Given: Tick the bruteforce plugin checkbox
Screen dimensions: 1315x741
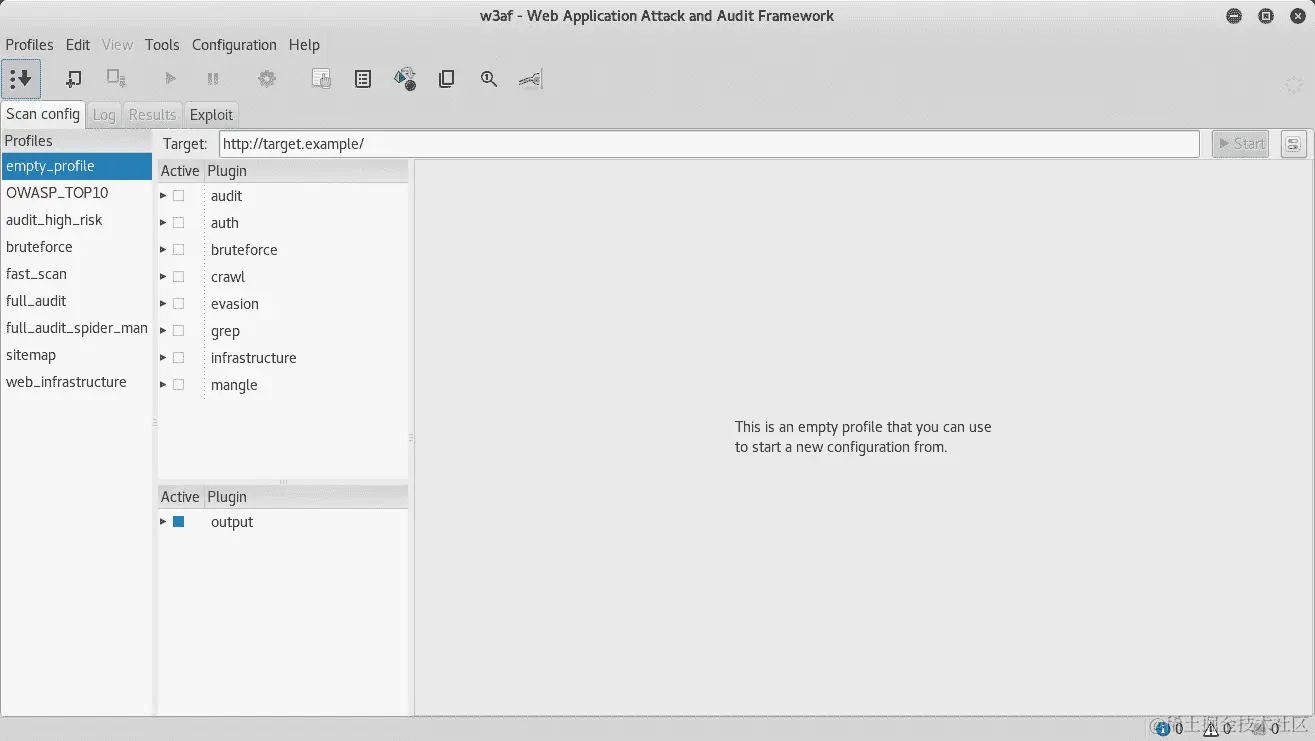Looking at the screenshot, I should click(x=179, y=250).
